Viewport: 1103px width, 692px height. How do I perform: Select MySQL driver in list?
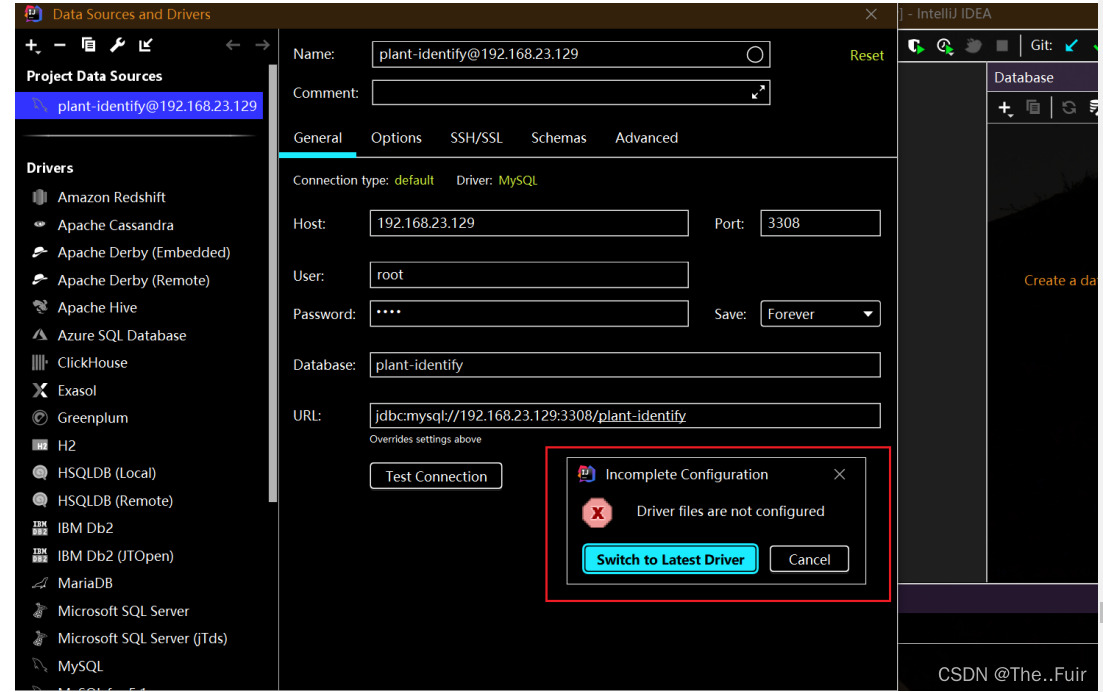click(79, 666)
